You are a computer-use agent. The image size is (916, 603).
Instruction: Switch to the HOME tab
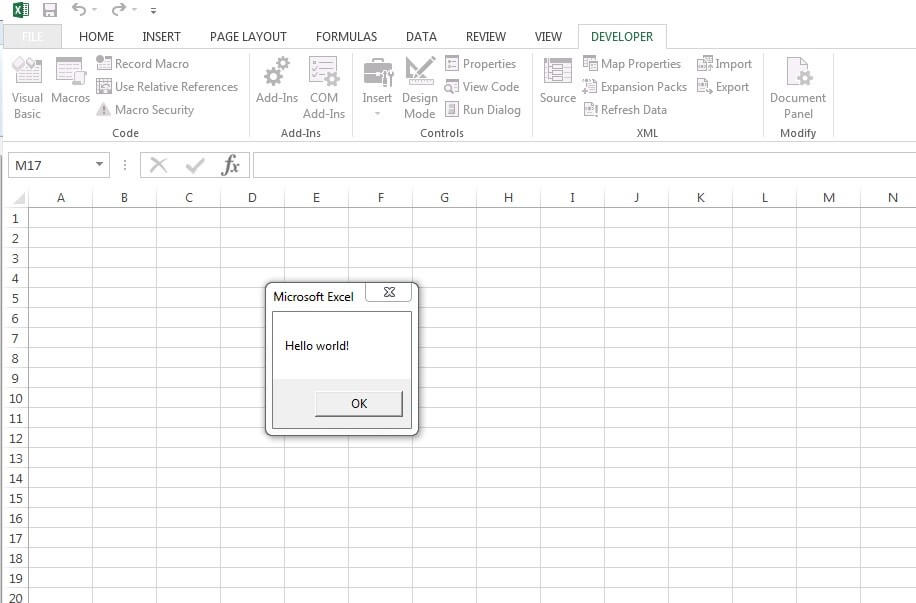point(96,36)
